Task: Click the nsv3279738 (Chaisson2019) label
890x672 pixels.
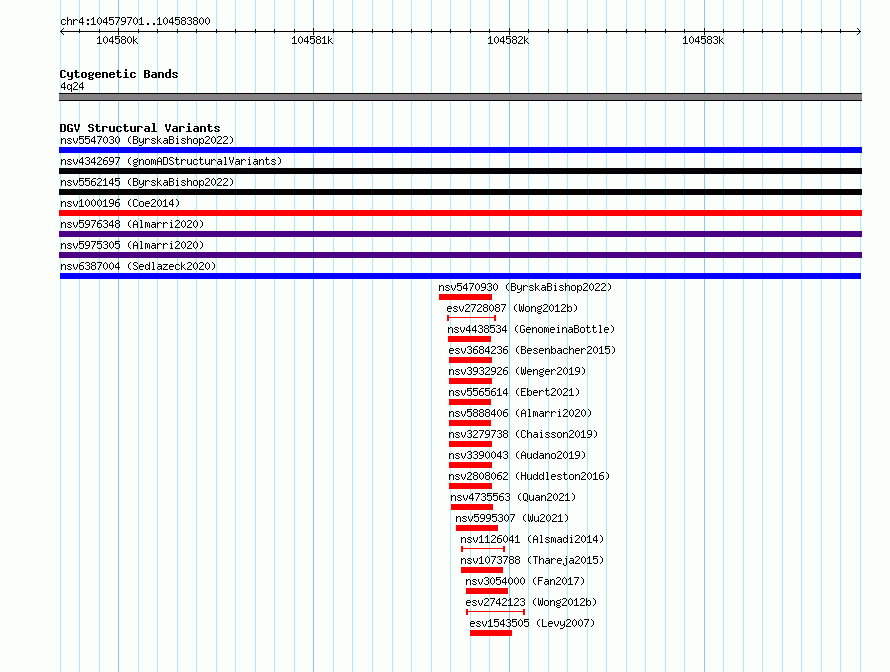Action: point(523,434)
